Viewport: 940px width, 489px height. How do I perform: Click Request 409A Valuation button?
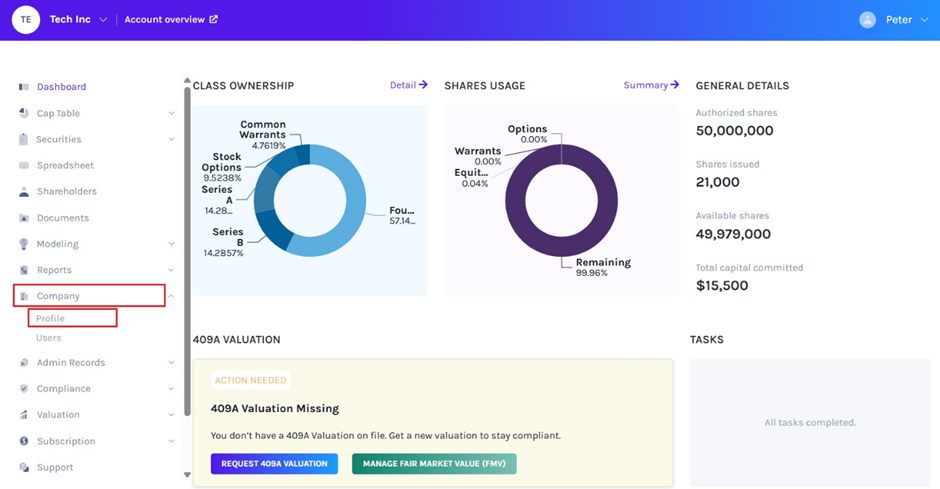[x=274, y=464]
